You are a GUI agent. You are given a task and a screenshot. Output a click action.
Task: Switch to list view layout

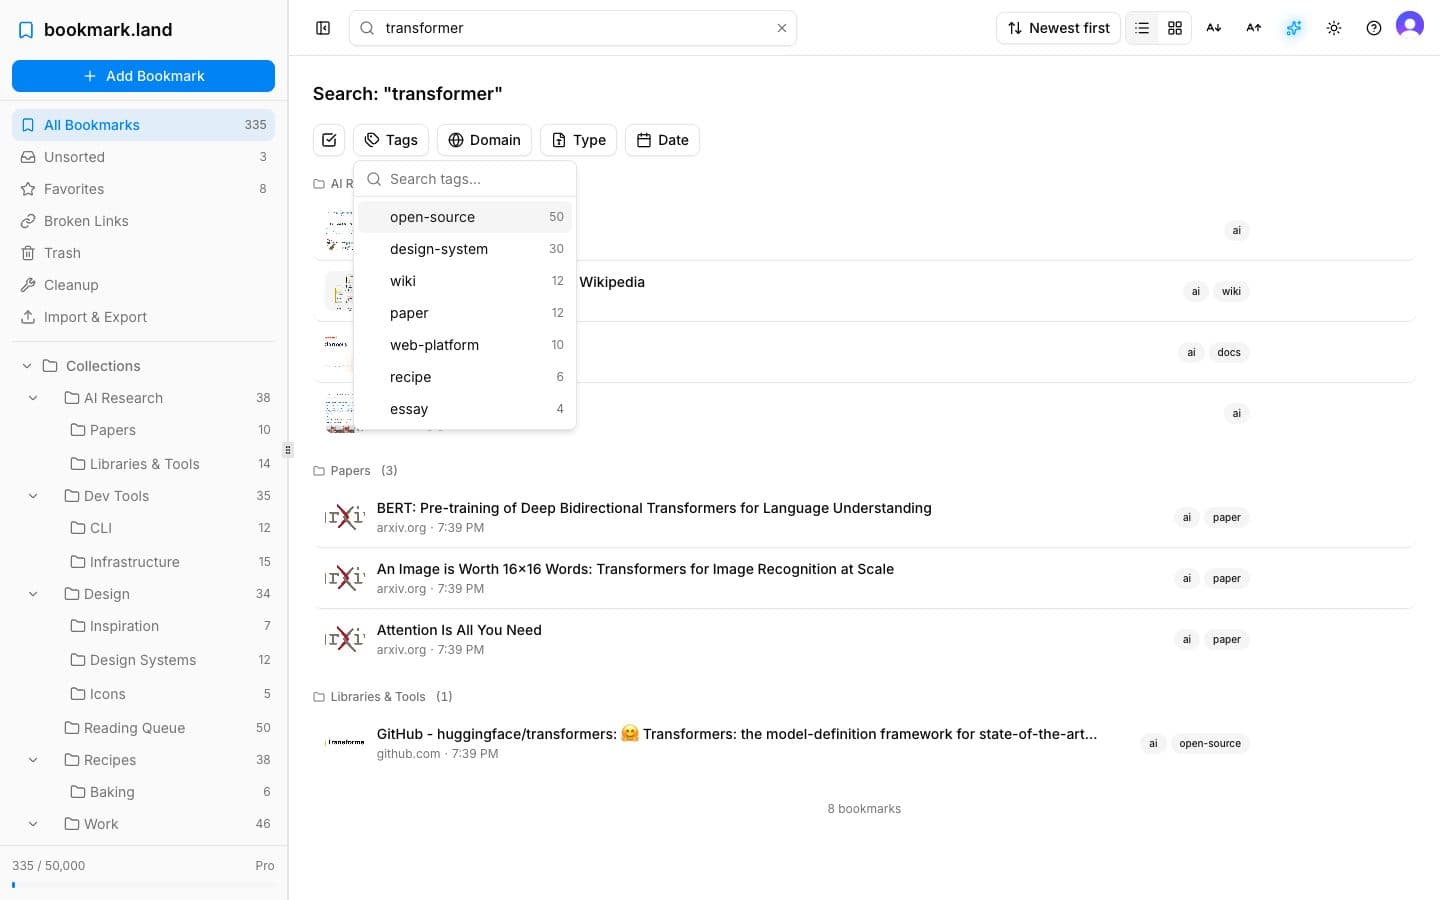pos(1142,28)
